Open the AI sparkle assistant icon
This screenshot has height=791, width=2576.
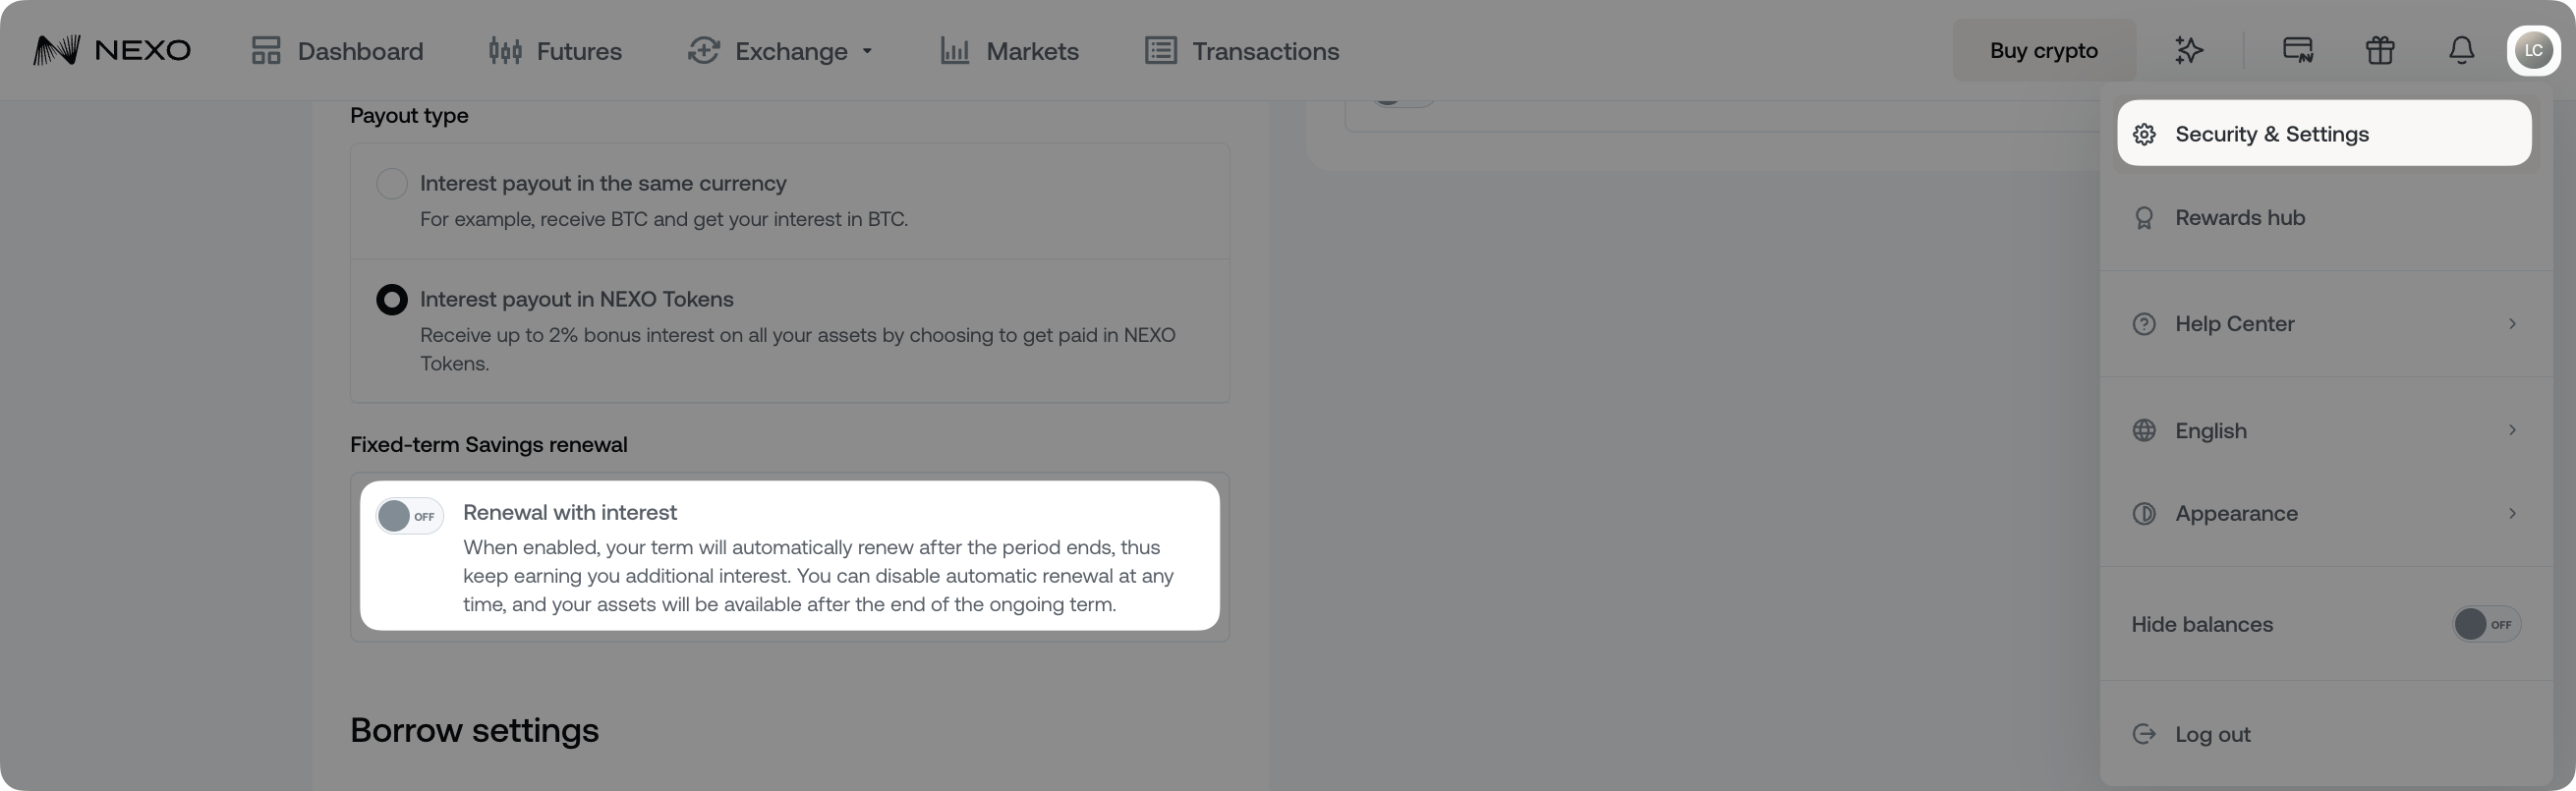point(2189,50)
